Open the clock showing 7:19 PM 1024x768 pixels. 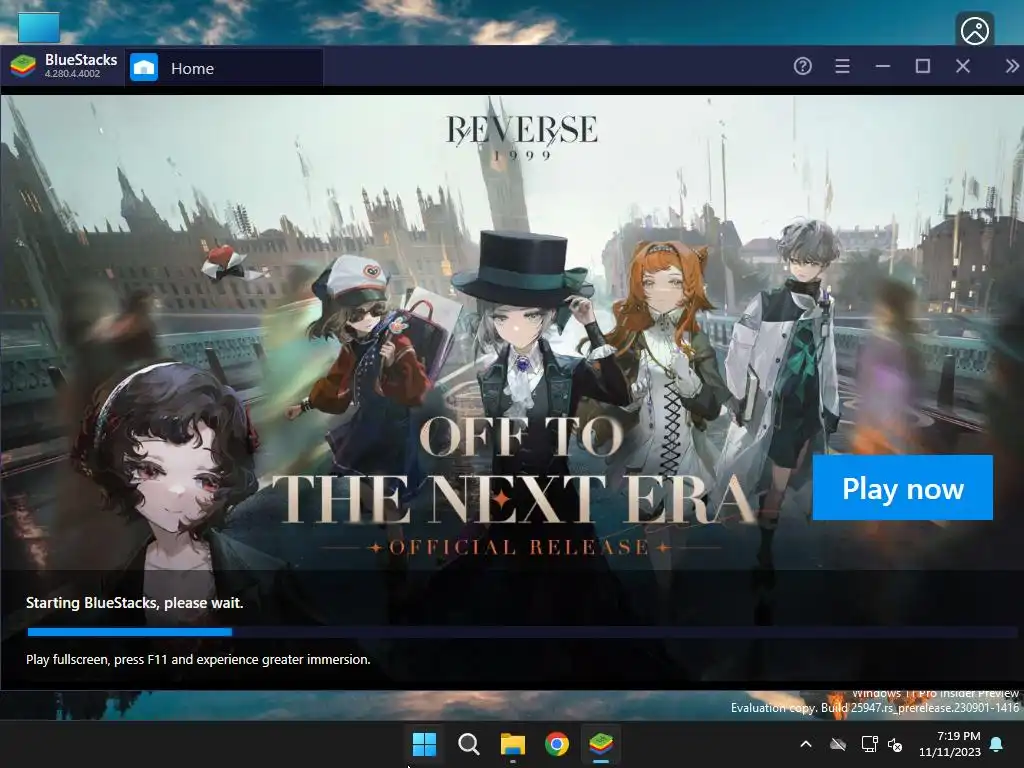[950, 744]
